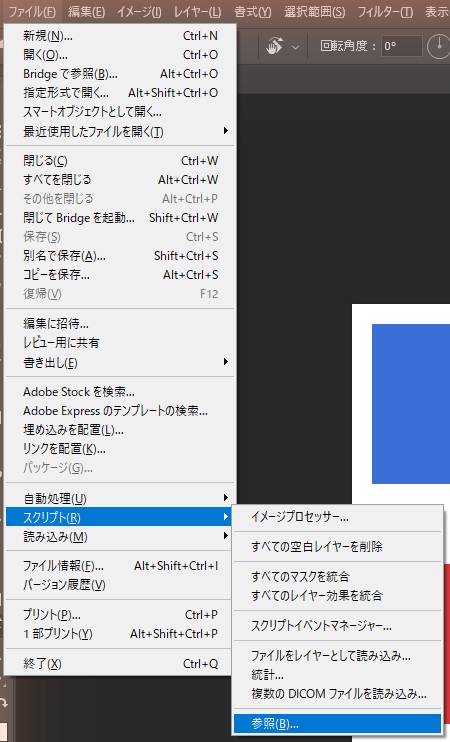
Task: Open the 選択範囲(S) menu
Action: pos(314,11)
